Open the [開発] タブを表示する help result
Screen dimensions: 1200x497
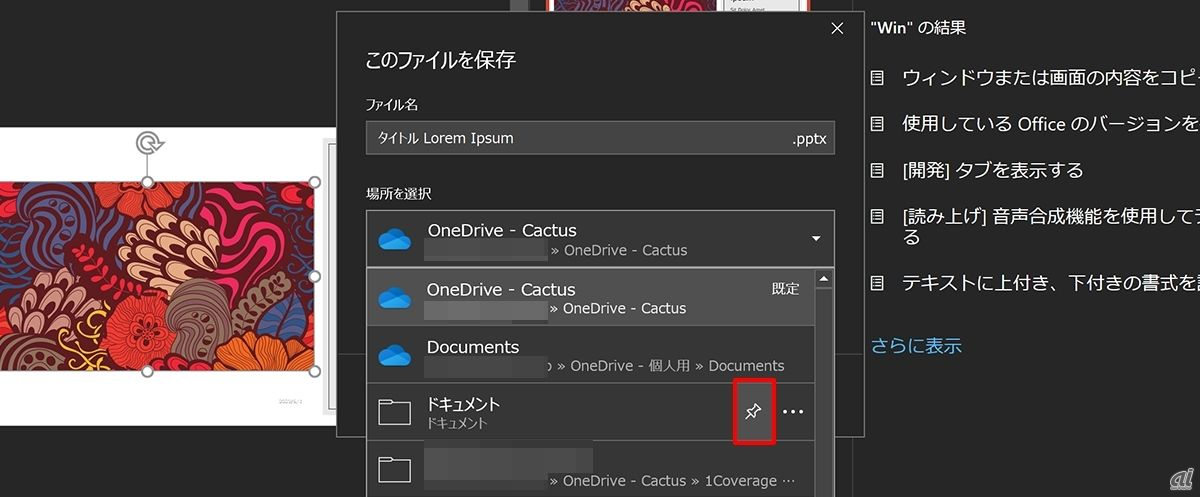pos(992,170)
